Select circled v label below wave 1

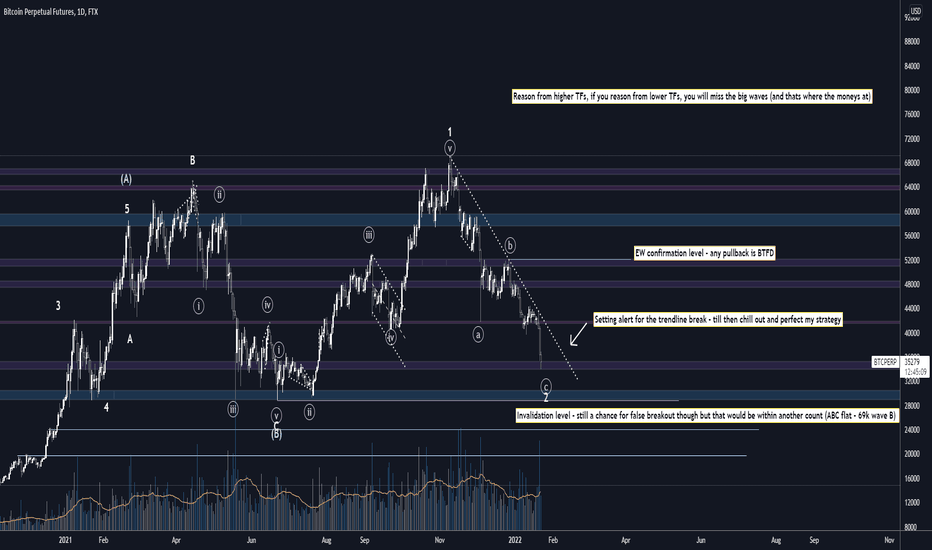(x=450, y=148)
